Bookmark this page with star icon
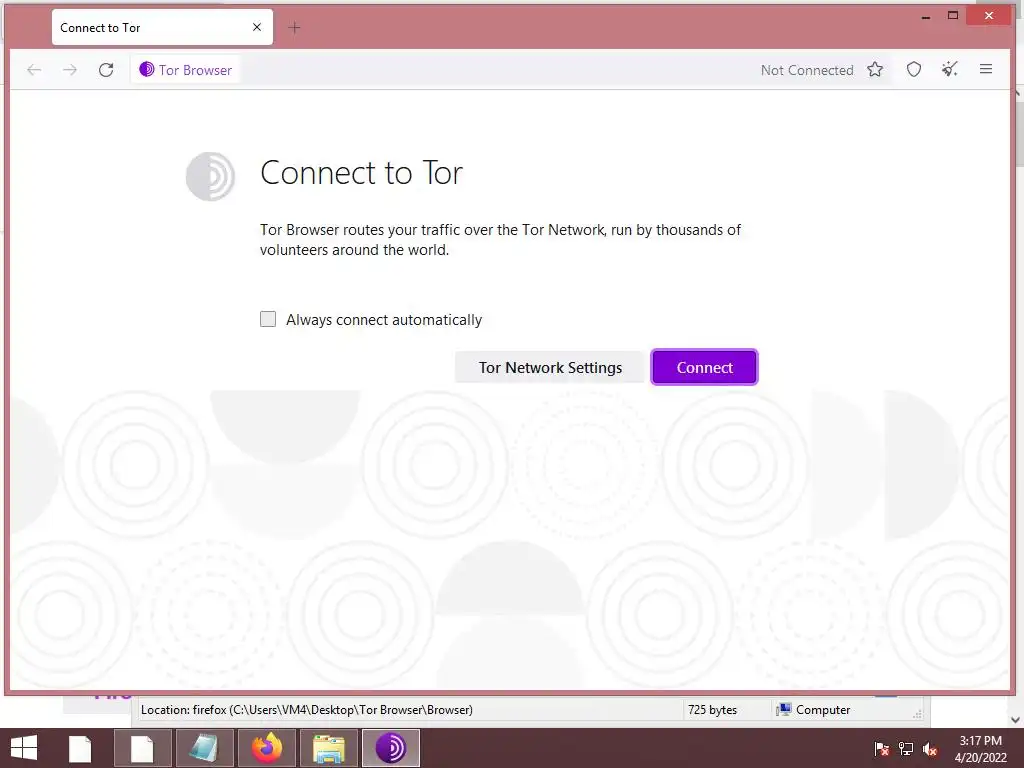 [875, 69]
